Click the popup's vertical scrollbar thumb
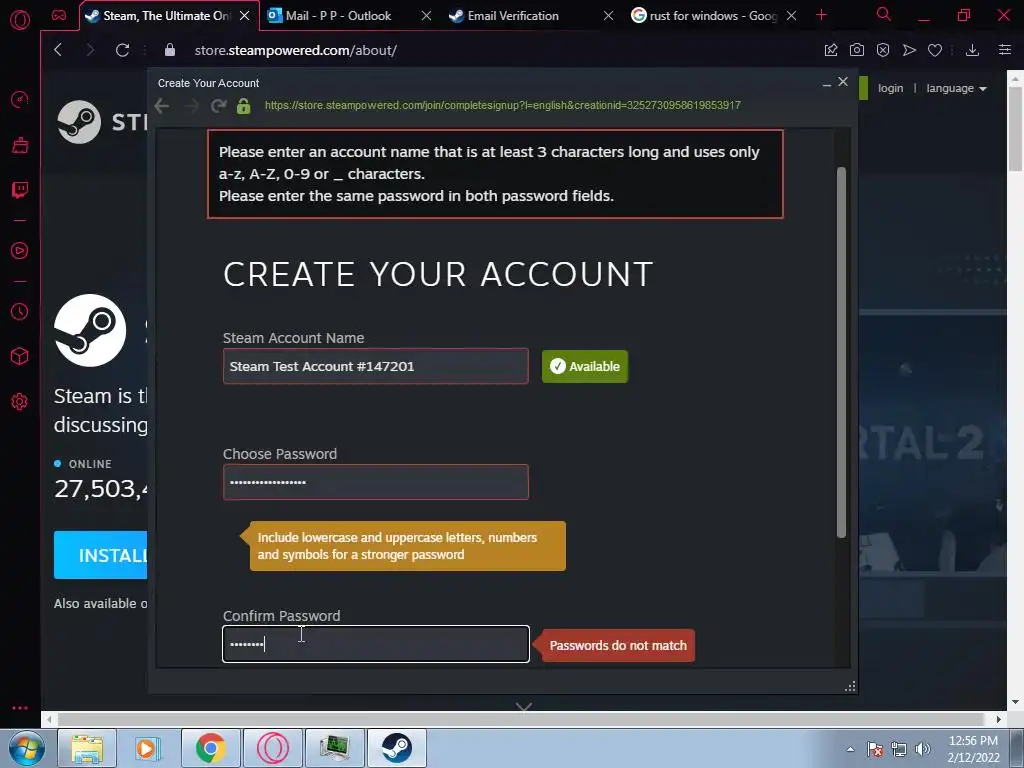1024x768 pixels. [841, 353]
